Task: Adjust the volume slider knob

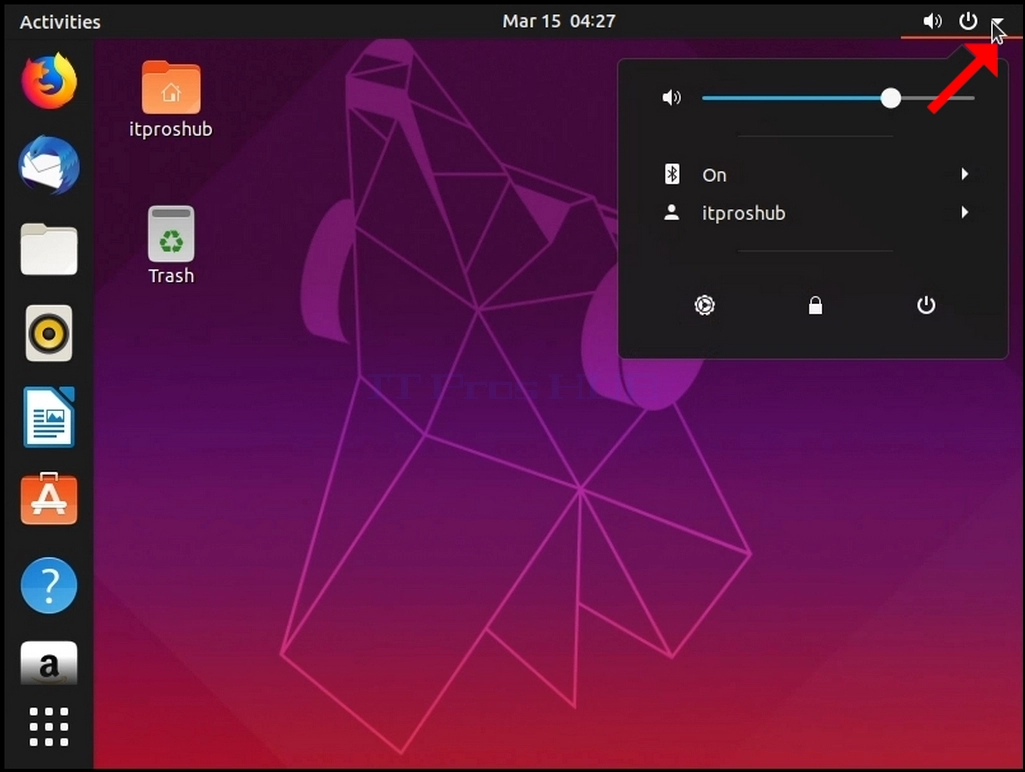Action: point(890,98)
